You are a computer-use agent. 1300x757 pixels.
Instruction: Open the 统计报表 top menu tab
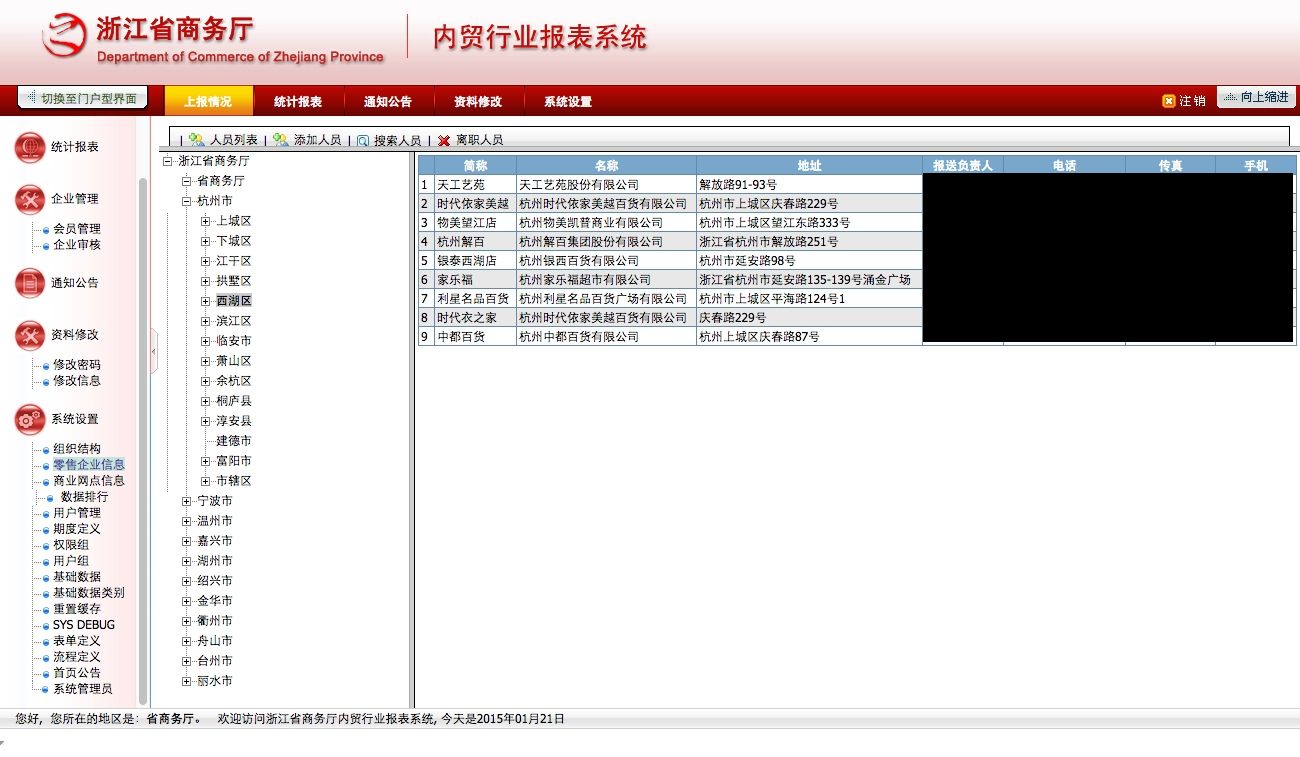point(298,101)
